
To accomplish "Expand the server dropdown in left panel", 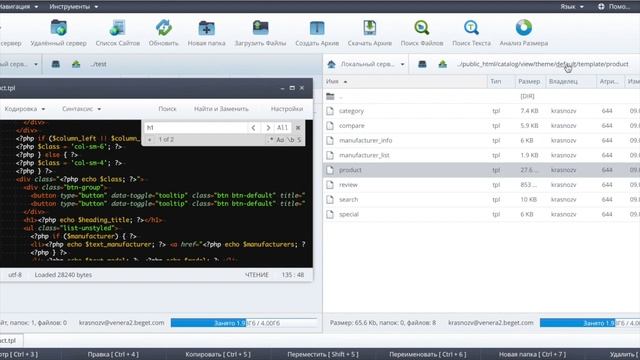I will [36, 64].
